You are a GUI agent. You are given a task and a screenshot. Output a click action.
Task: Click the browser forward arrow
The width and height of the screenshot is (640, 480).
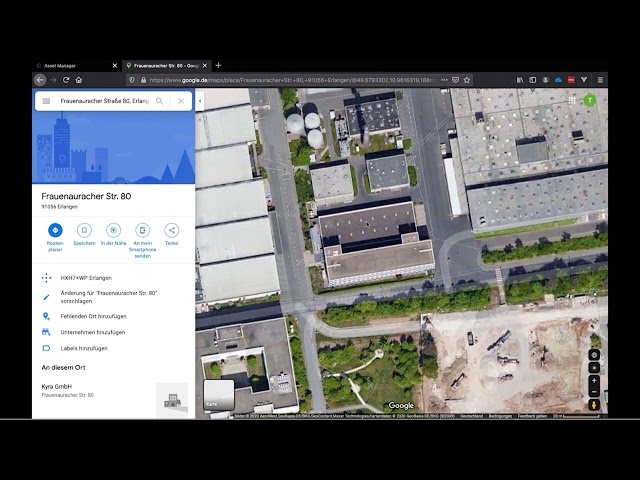coord(53,80)
